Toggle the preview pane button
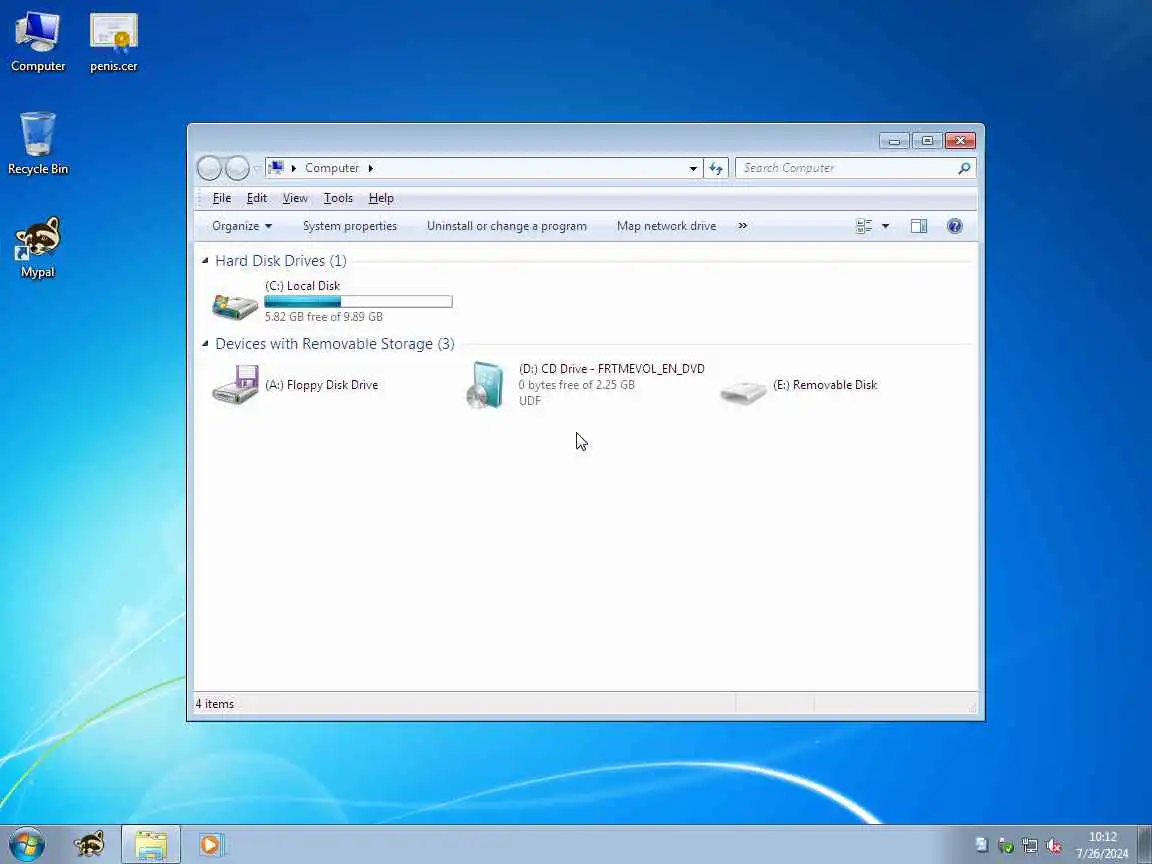Screen dimensions: 1152x864 click(x=918, y=226)
